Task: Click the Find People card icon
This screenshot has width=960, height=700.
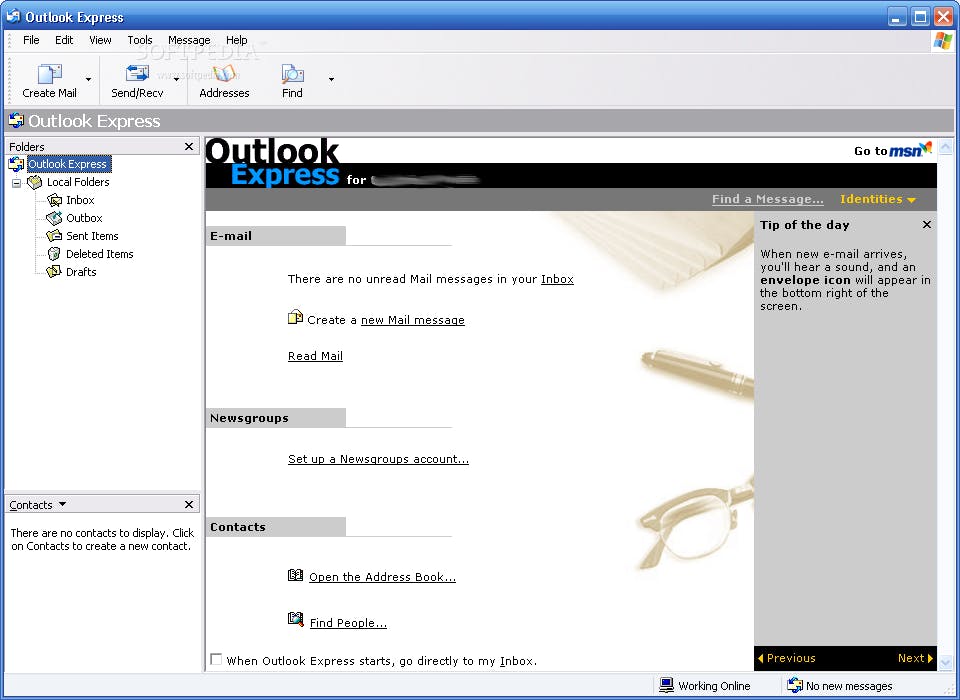Action: pyautogui.click(x=296, y=620)
